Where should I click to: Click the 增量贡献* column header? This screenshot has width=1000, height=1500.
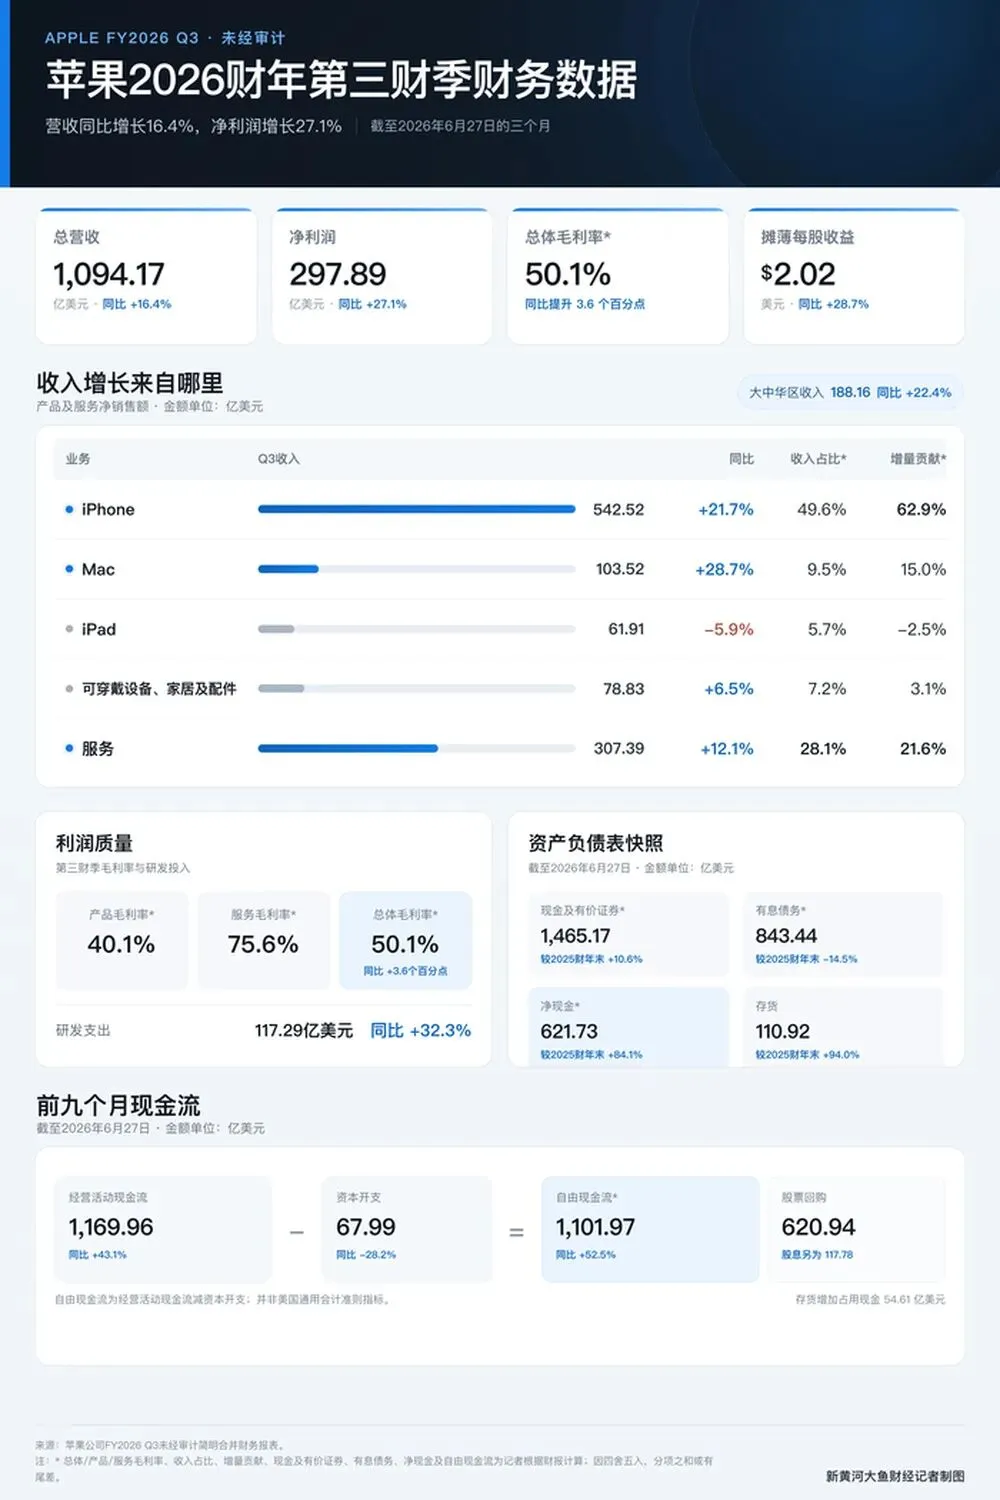coord(918,459)
